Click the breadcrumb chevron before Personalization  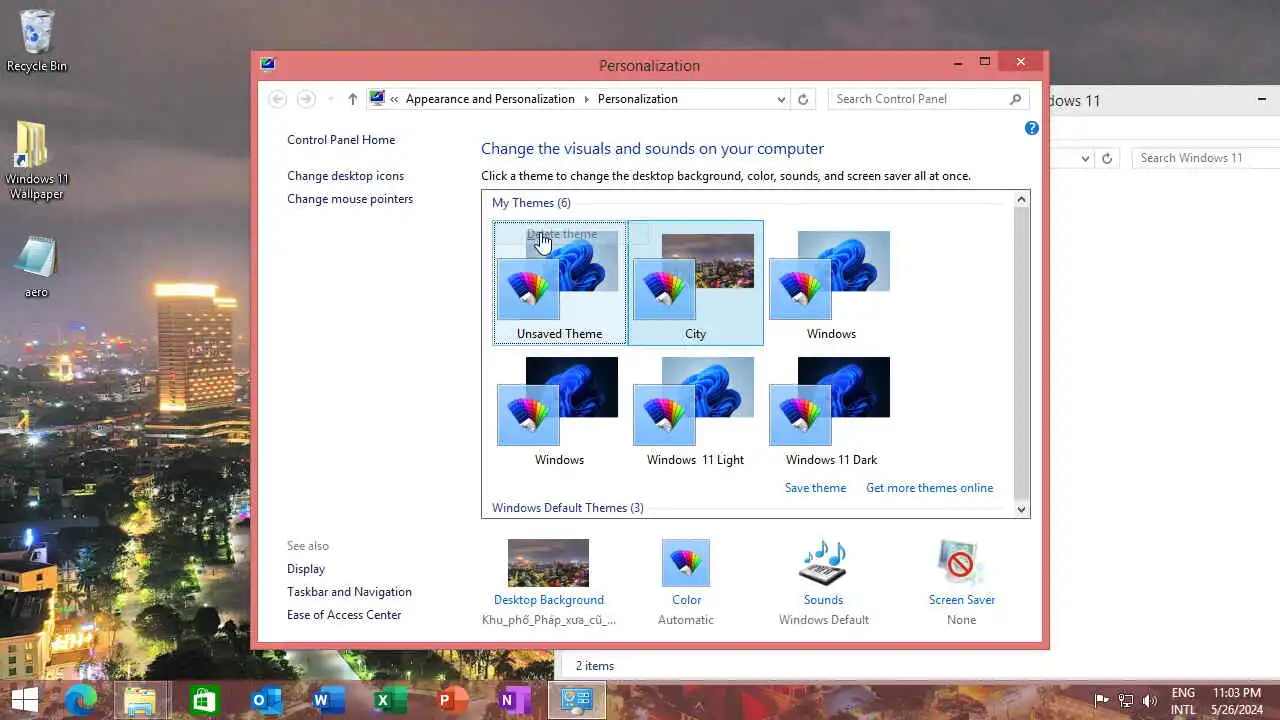[x=586, y=99]
